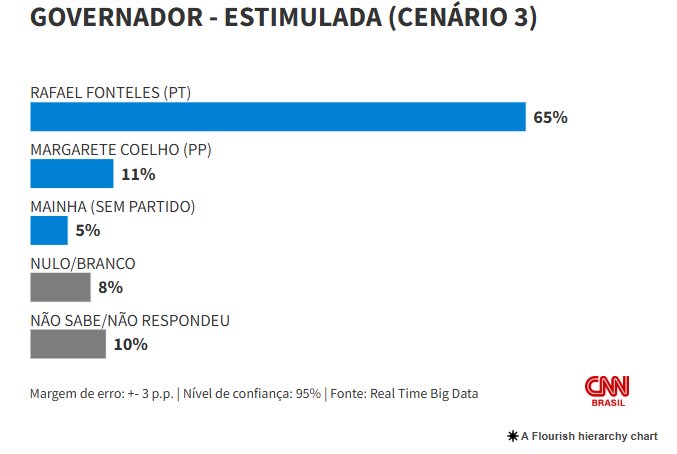Click the short blue Mainha bar
677x454 pixels.
click(49, 231)
